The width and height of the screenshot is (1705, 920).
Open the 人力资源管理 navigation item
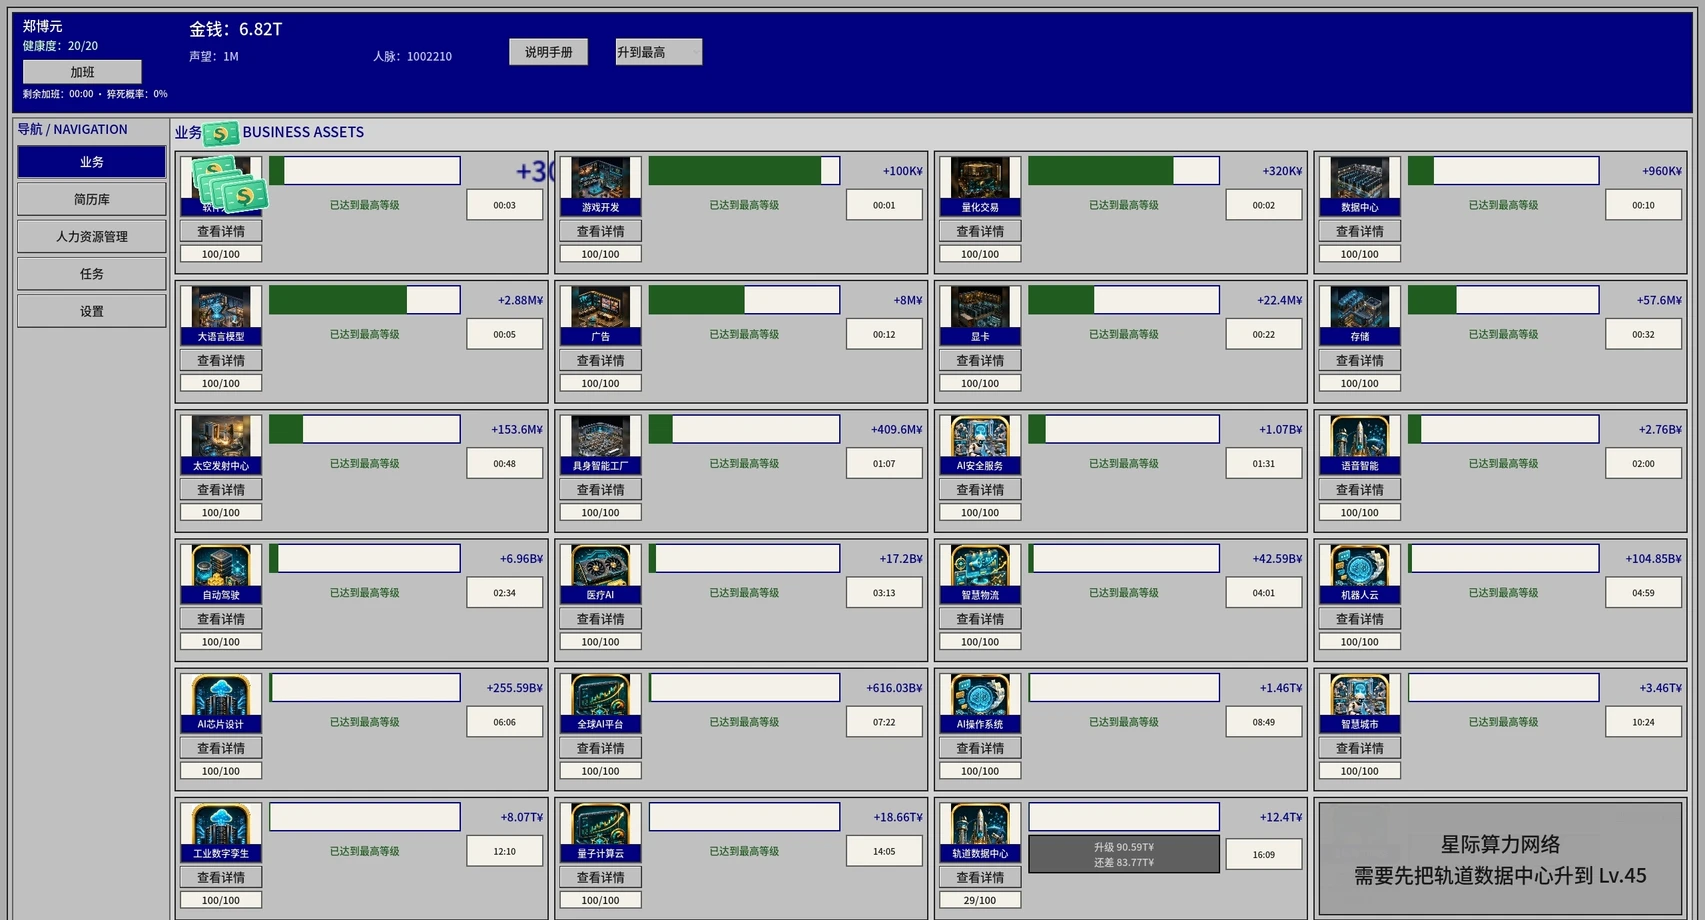pos(92,236)
